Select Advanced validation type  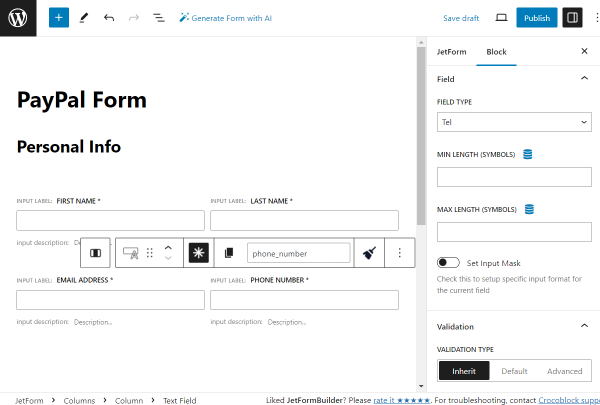tap(564, 371)
